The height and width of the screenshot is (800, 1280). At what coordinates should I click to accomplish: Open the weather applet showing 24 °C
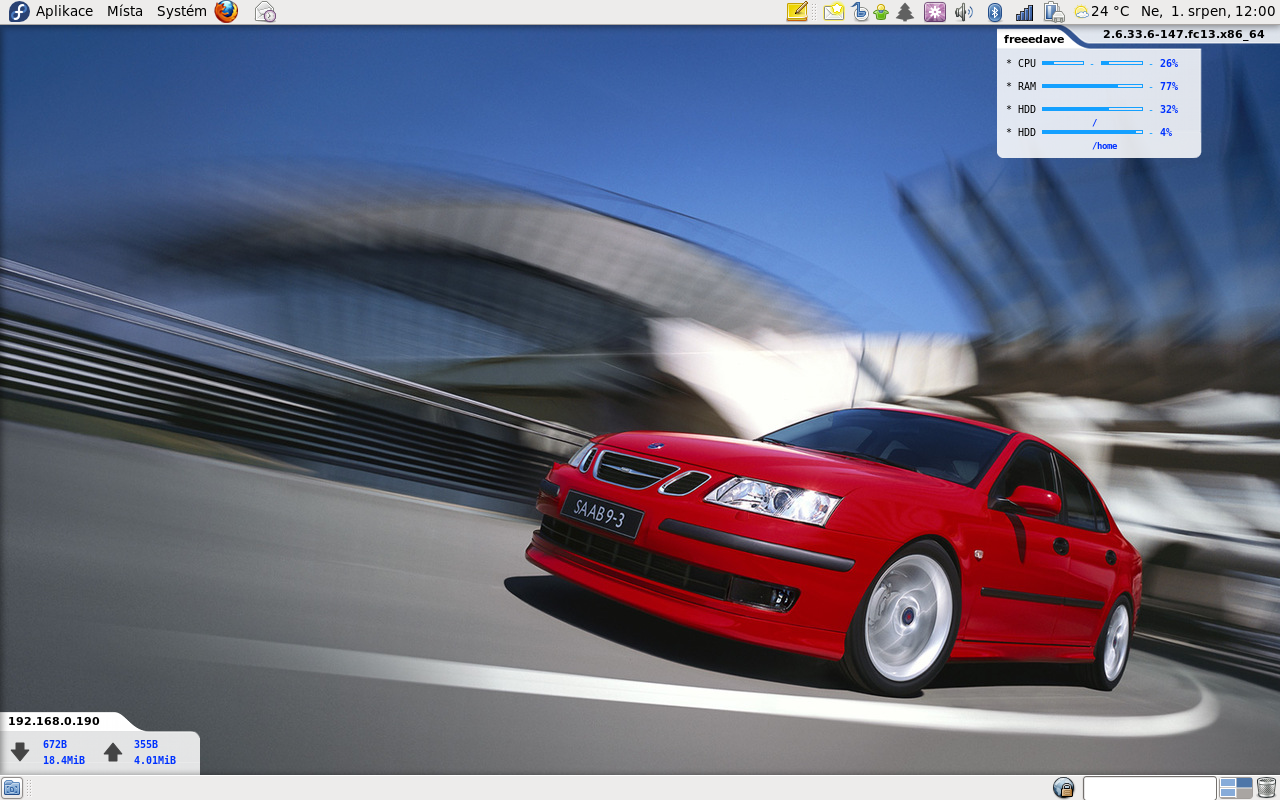pos(1101,12)
